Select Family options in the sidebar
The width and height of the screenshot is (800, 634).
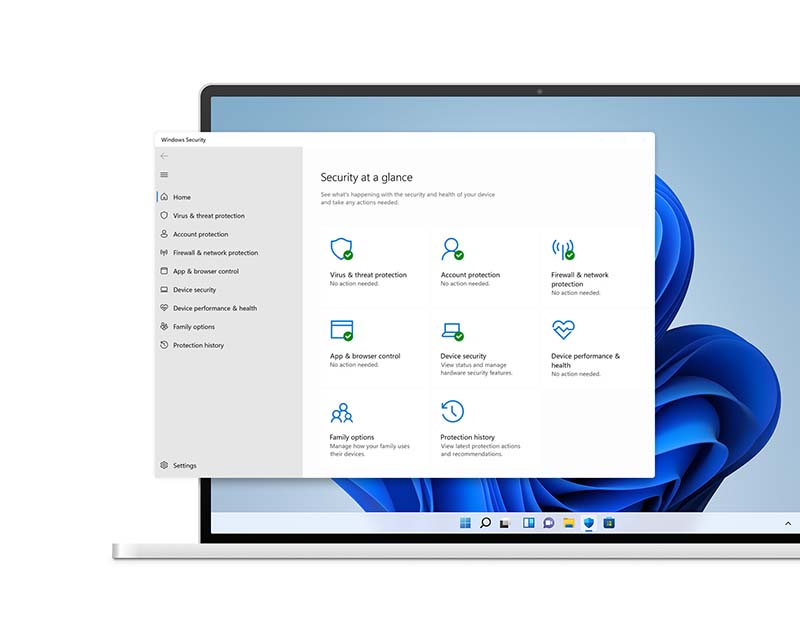194,327
